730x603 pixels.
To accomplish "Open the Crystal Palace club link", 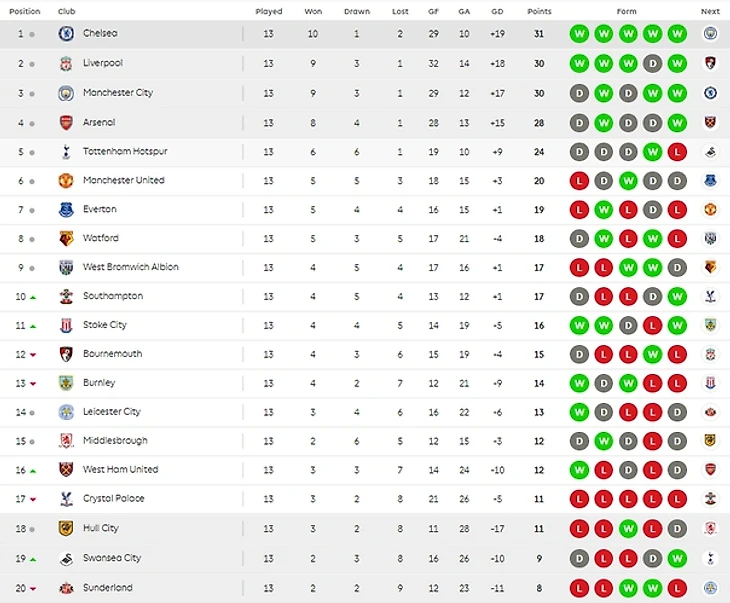I will [113, 498].
